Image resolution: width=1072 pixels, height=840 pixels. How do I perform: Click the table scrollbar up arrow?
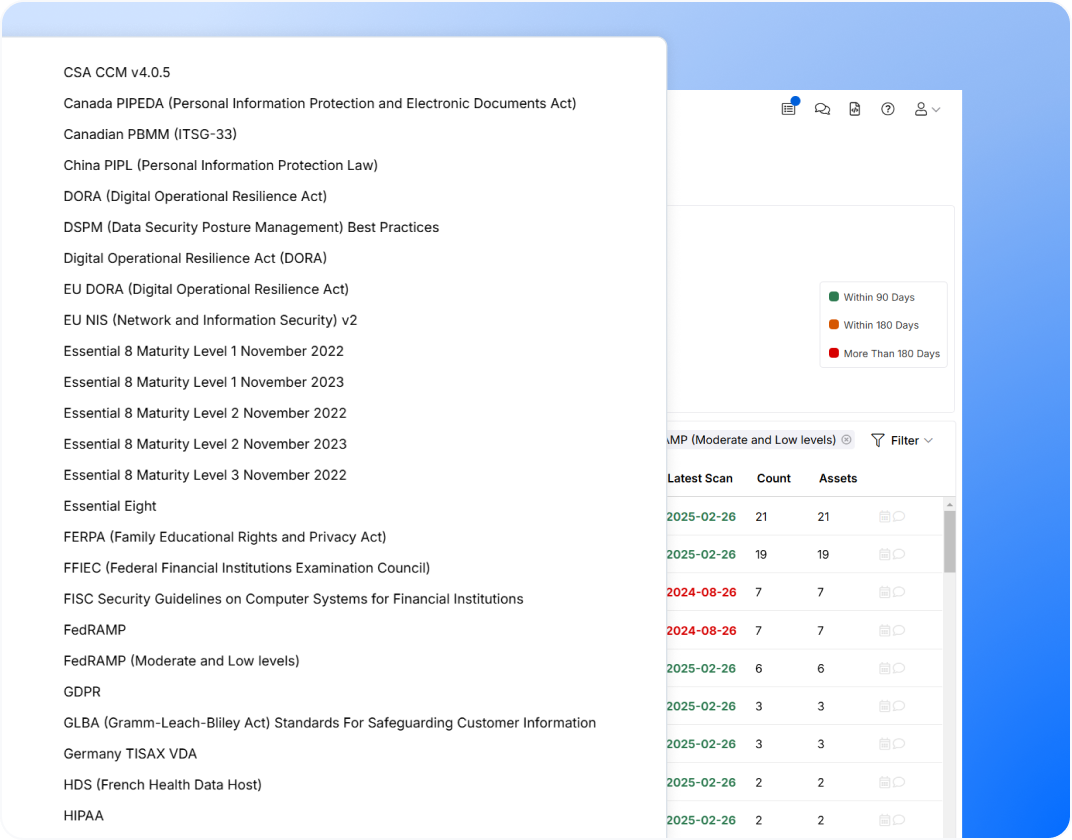pos(949,504)
